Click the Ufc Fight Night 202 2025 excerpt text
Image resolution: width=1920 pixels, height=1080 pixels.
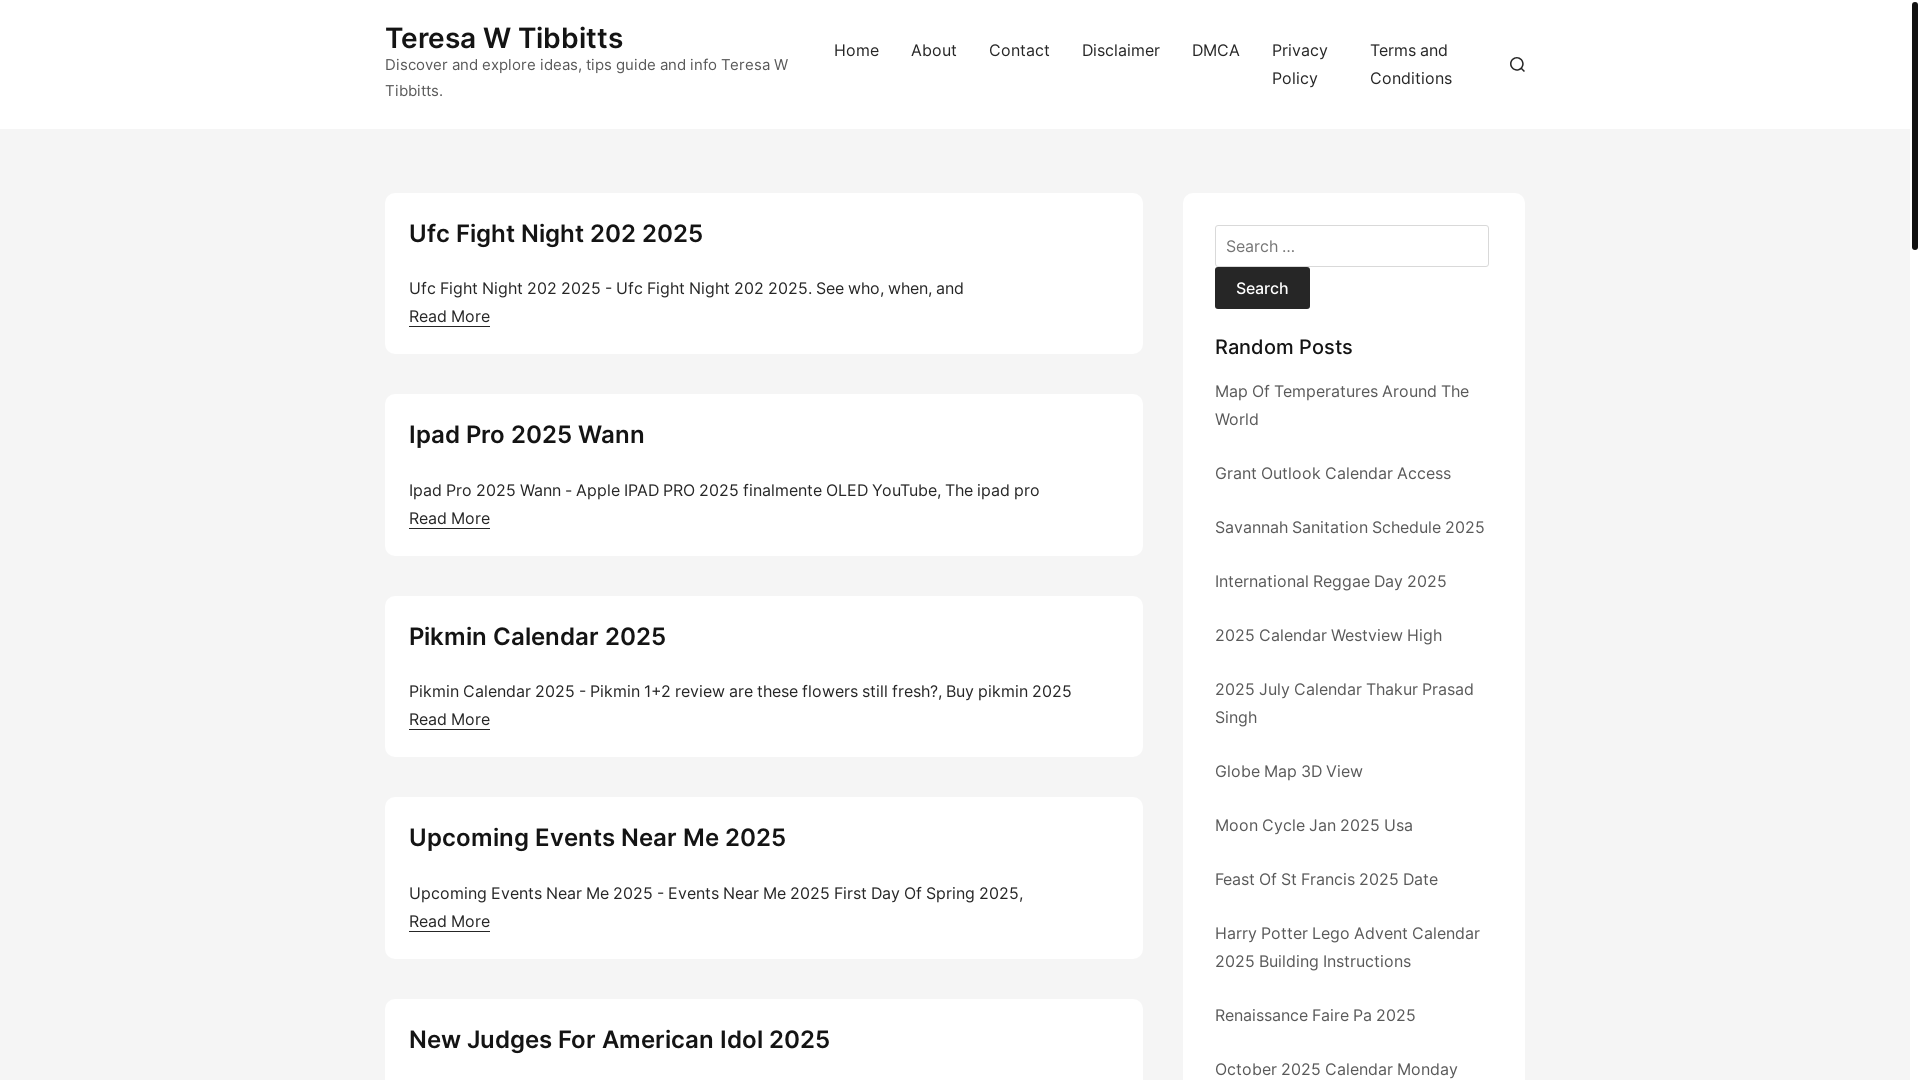(x=686, y=288)
